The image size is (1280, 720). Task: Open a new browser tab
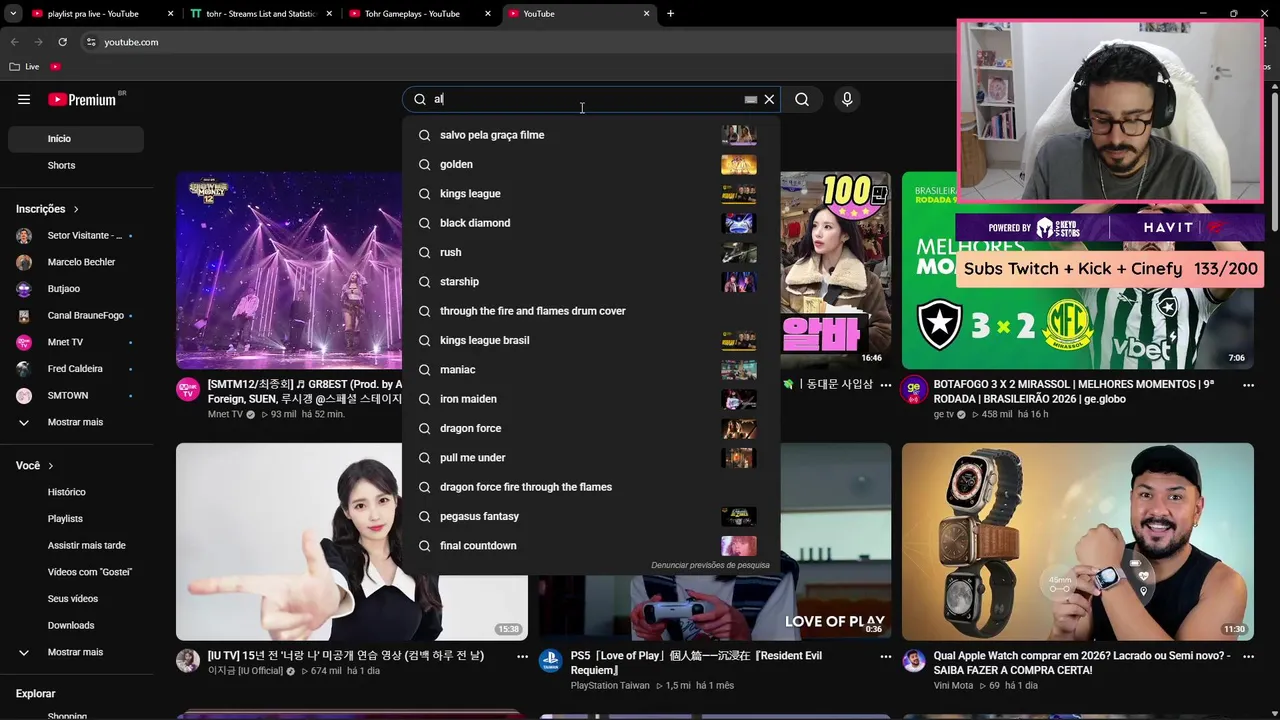670,14
